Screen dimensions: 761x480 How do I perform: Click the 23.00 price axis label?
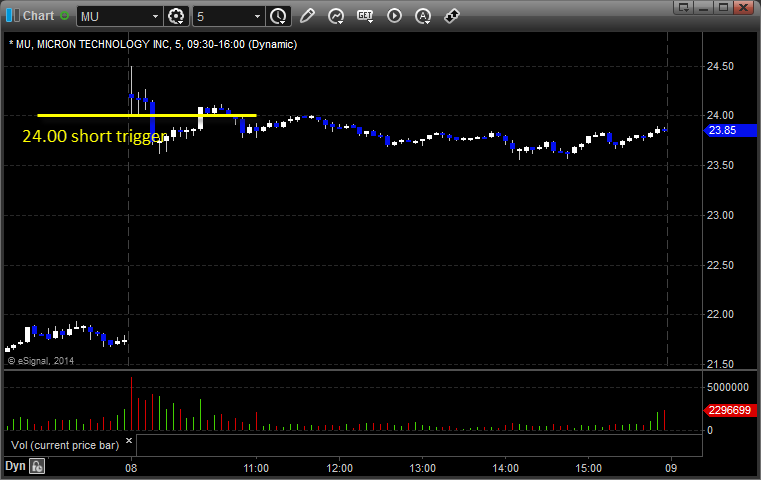pos(720,215)
